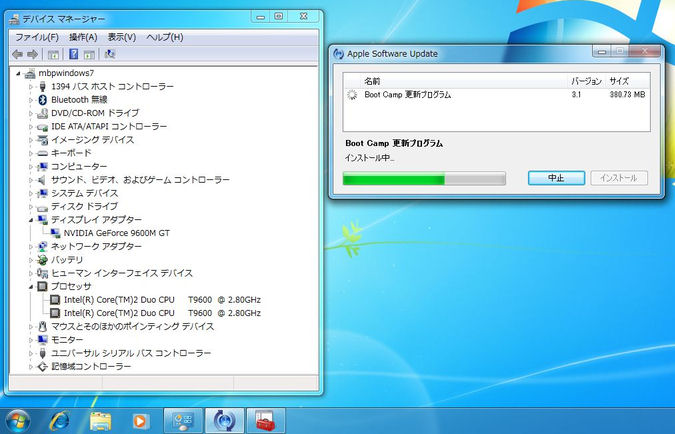
Task: Open the ファイル(F) menu
Action: 37,37
